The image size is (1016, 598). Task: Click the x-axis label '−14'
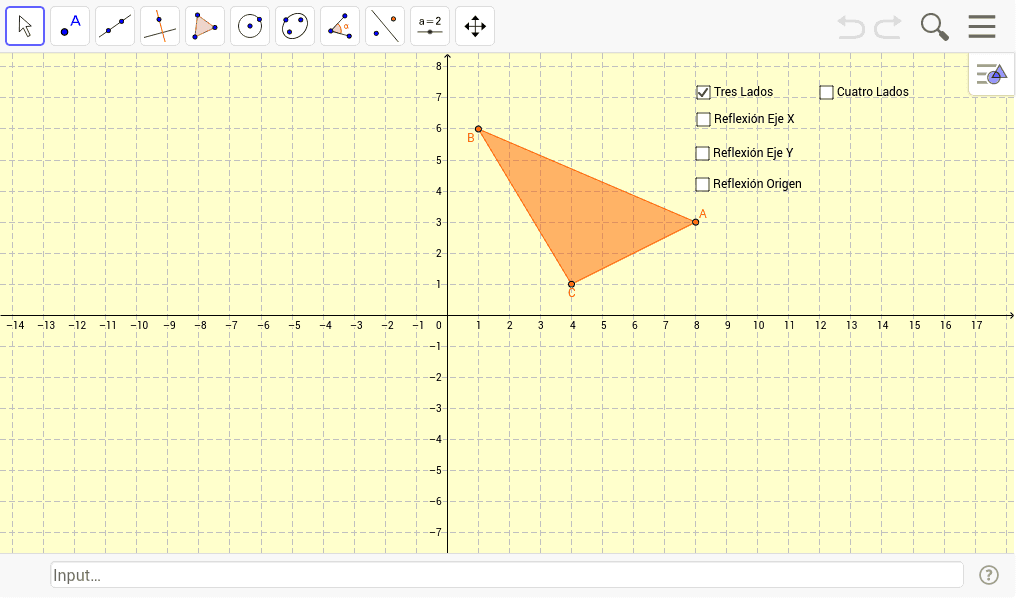coord(15,325)
